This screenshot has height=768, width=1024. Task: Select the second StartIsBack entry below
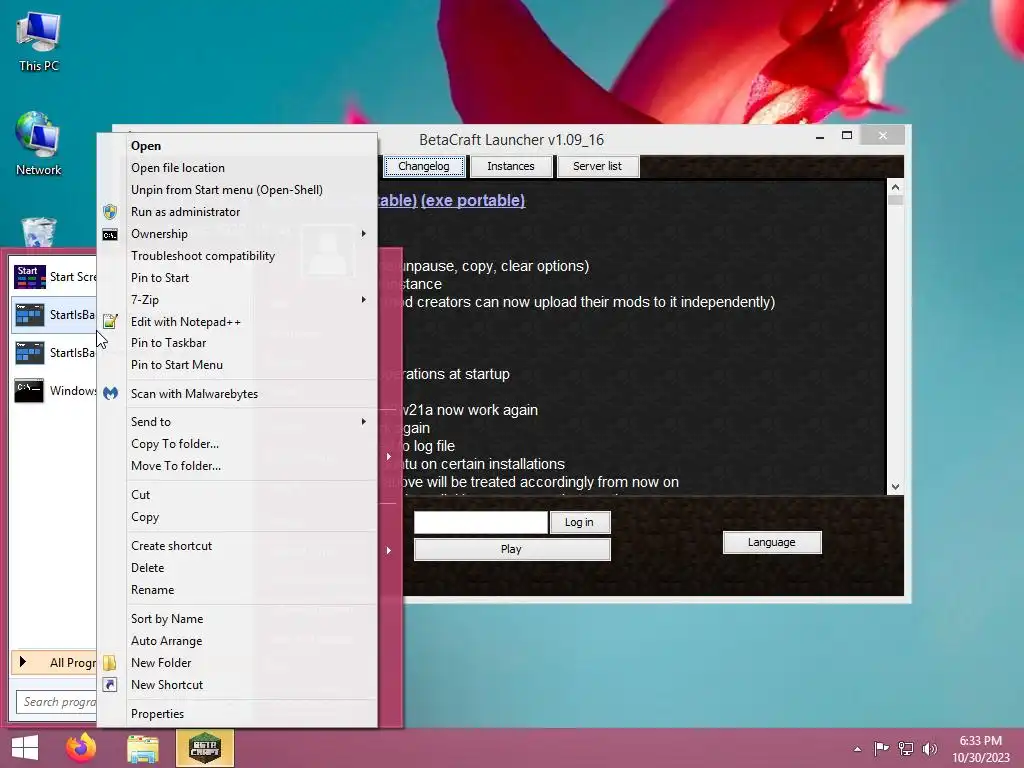[x=54, y=353]
